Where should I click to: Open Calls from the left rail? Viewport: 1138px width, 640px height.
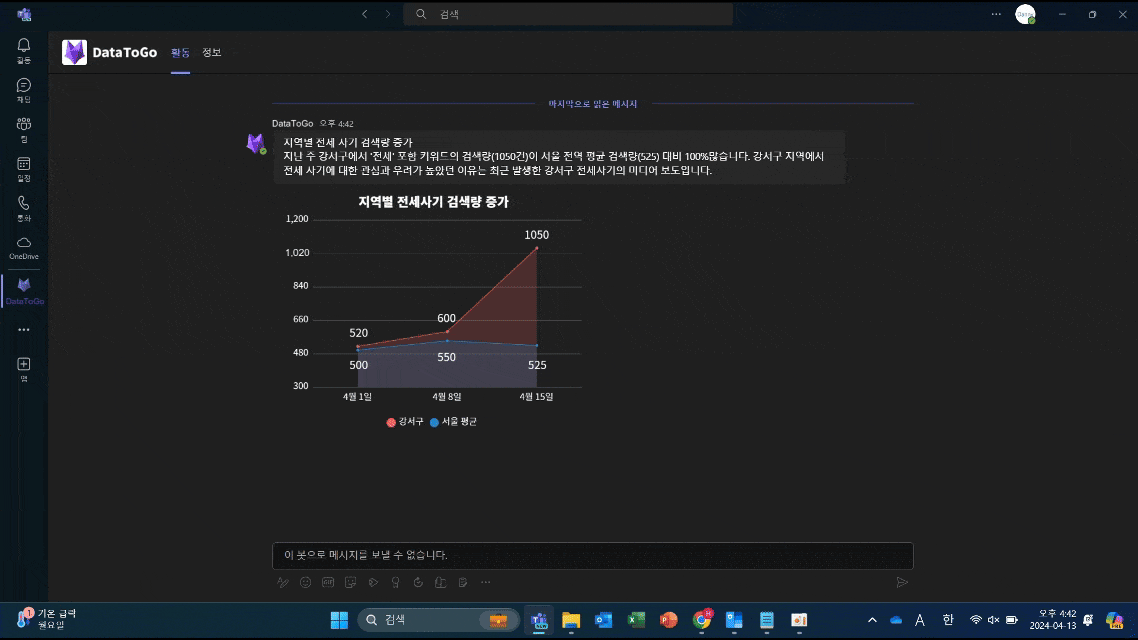pyautogui.click(x=24, y=207)
